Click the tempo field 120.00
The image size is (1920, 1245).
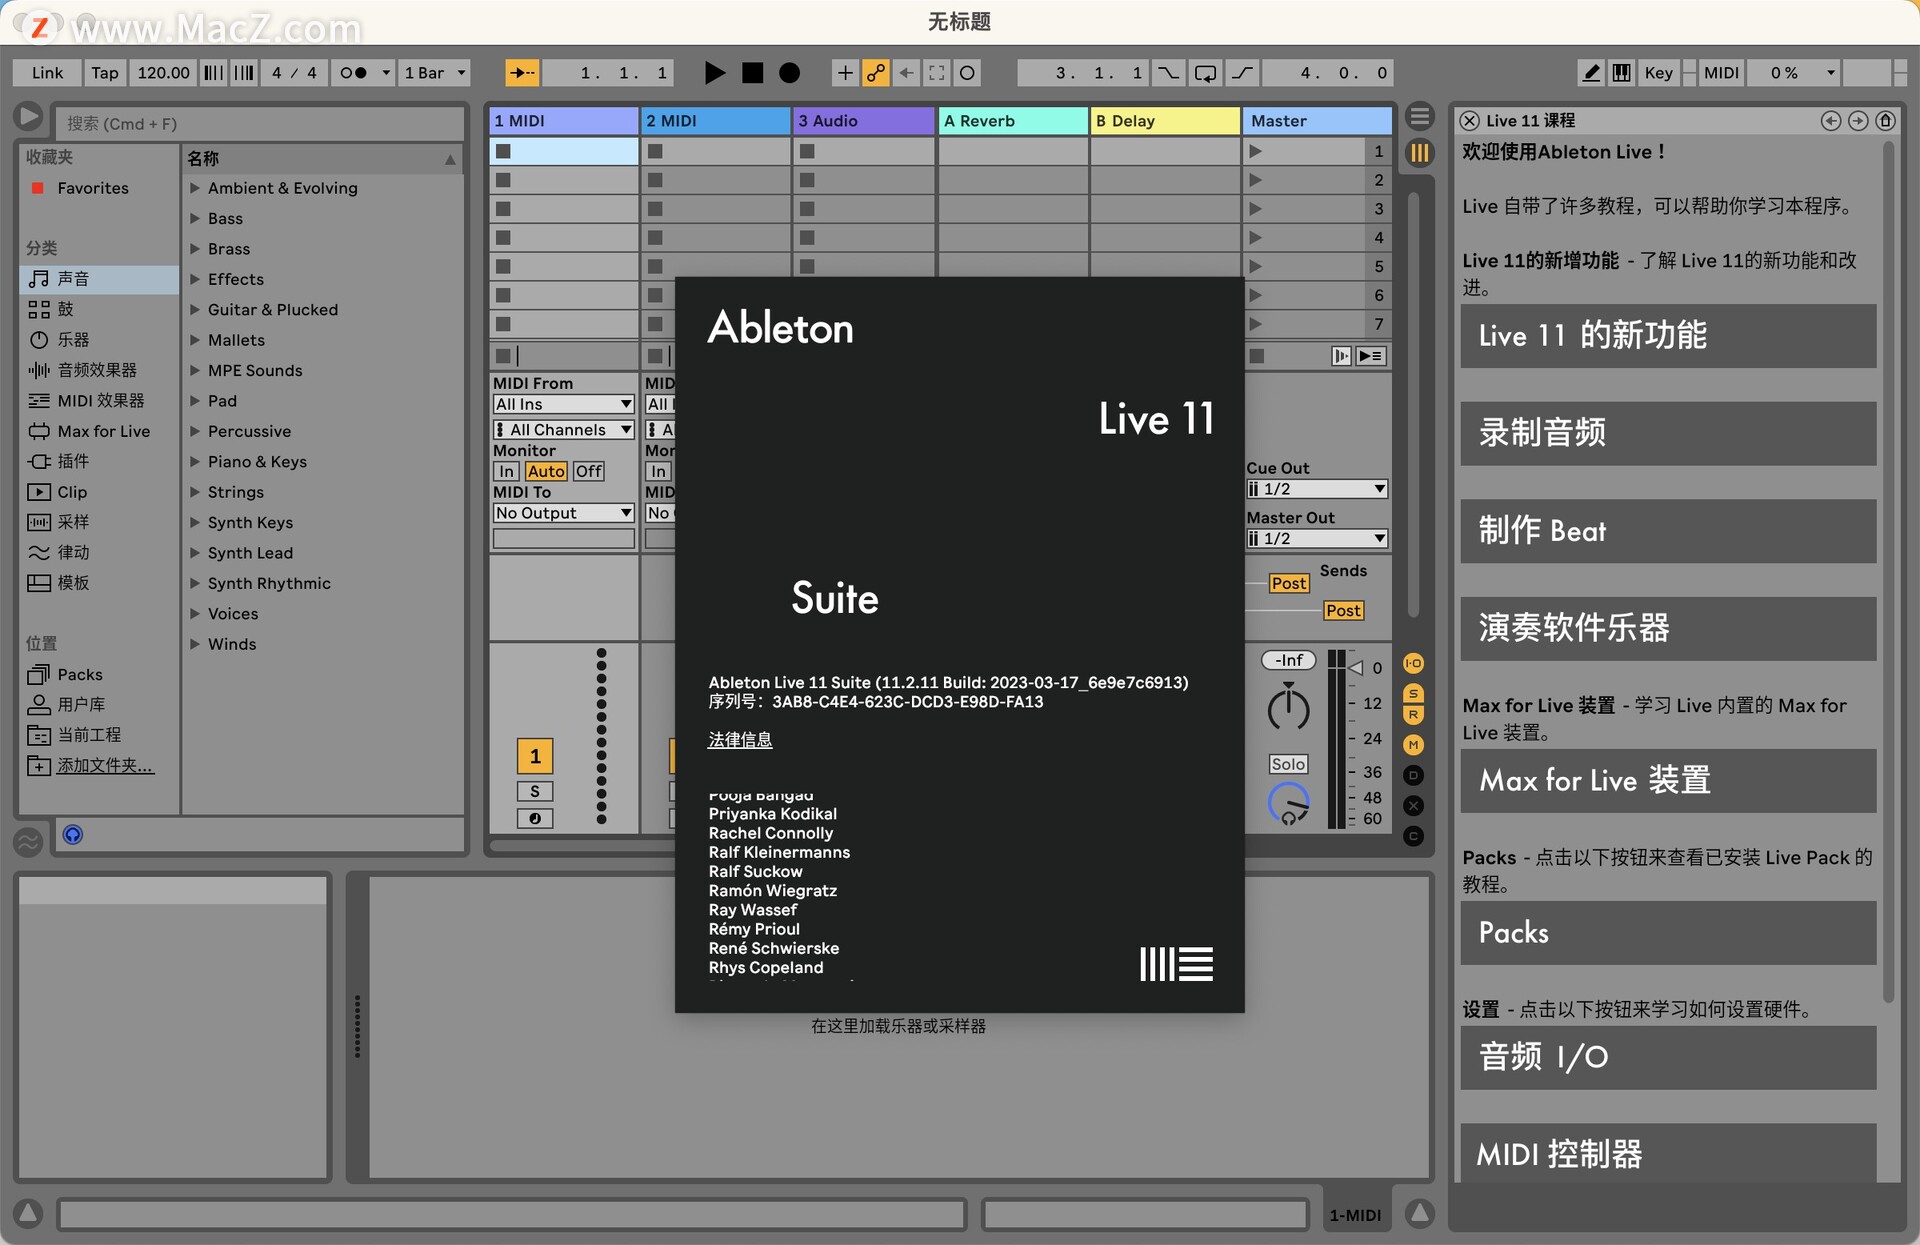(163, 73)
